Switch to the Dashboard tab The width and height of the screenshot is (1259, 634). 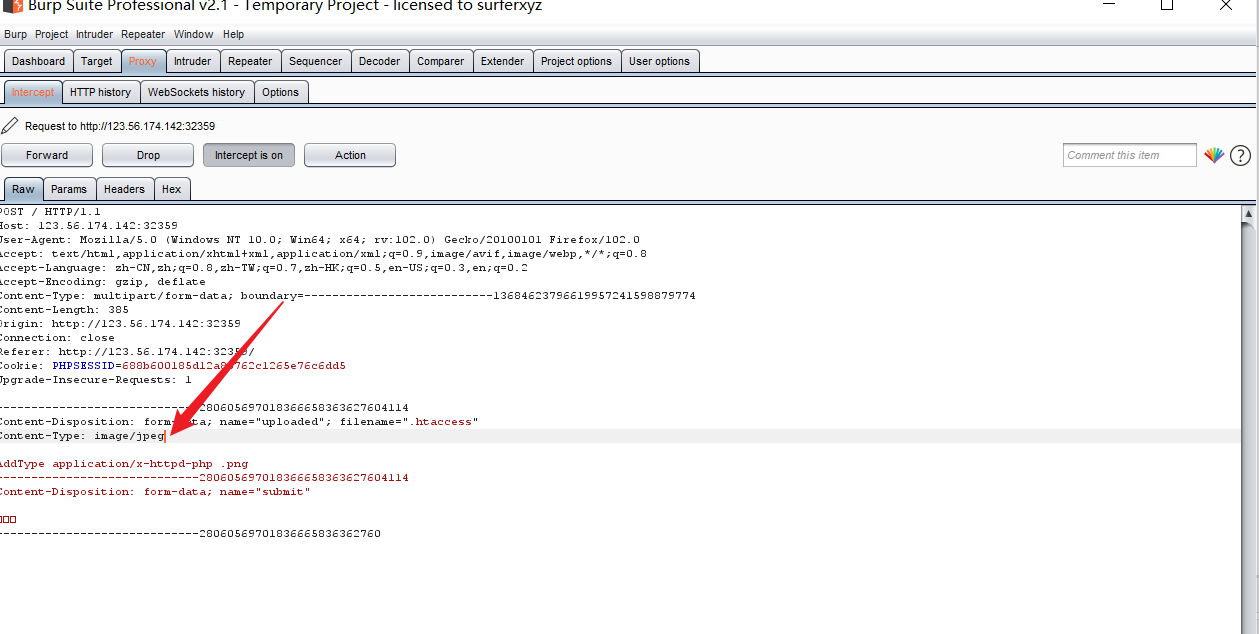[x=38, y=61]
